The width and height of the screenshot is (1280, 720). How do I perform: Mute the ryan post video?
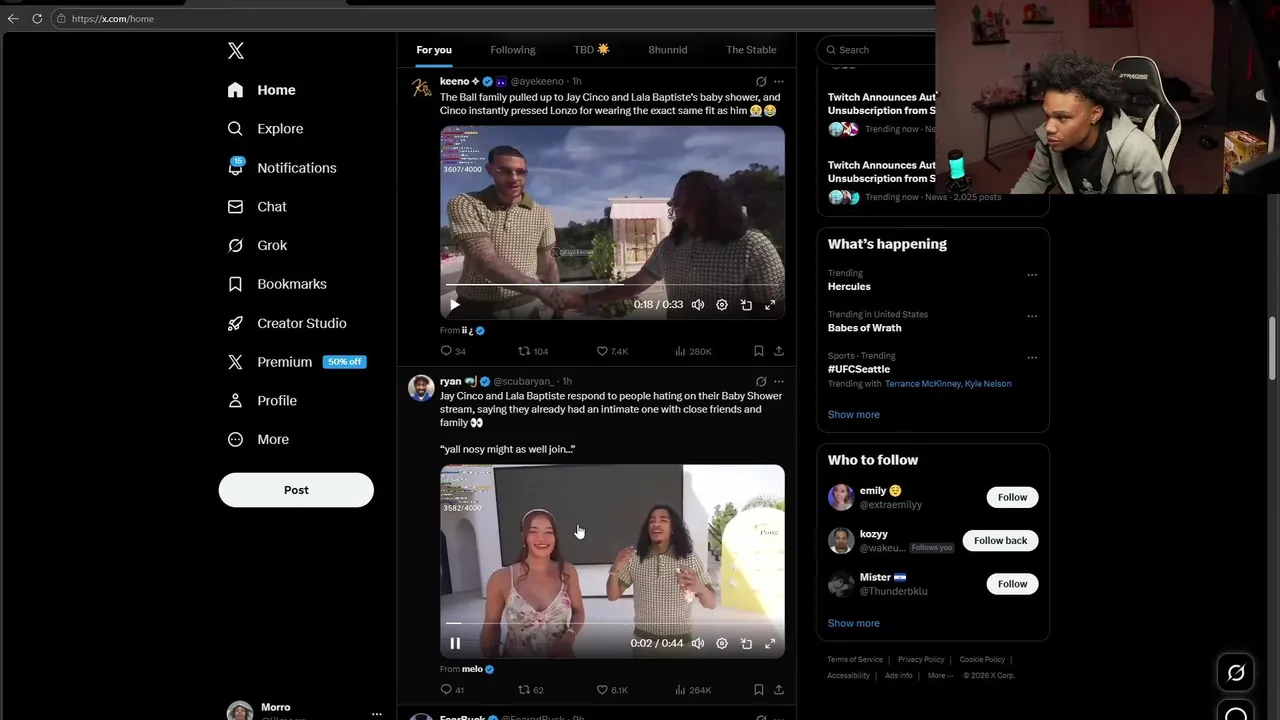[698, 644]
